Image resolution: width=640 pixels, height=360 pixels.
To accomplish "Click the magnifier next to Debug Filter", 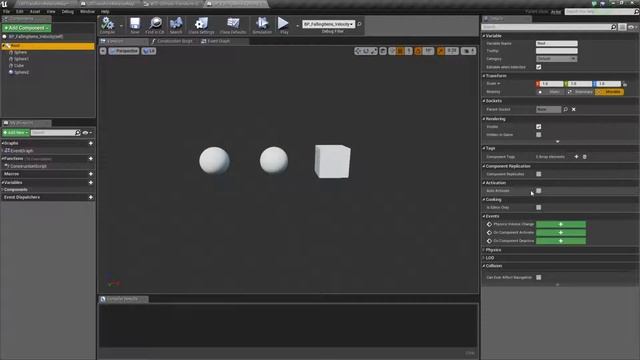I will point(359,24).
